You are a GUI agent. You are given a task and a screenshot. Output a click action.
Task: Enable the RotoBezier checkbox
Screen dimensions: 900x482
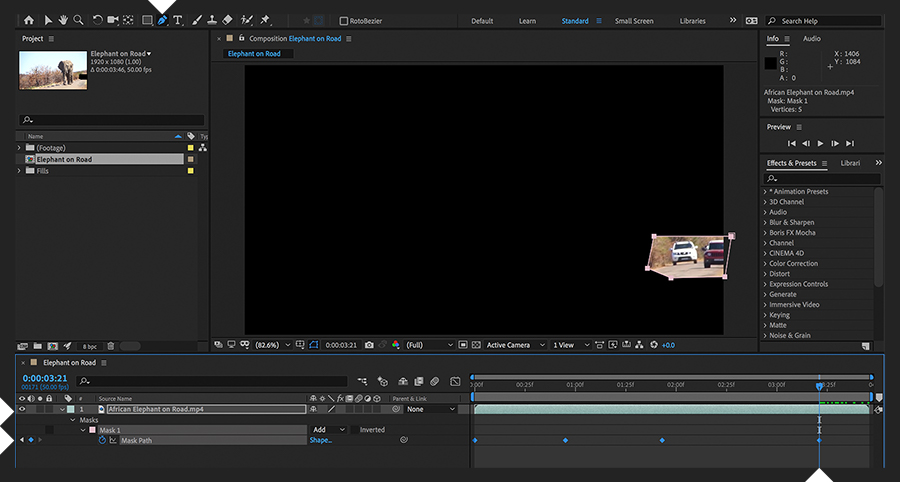point(344,21)
